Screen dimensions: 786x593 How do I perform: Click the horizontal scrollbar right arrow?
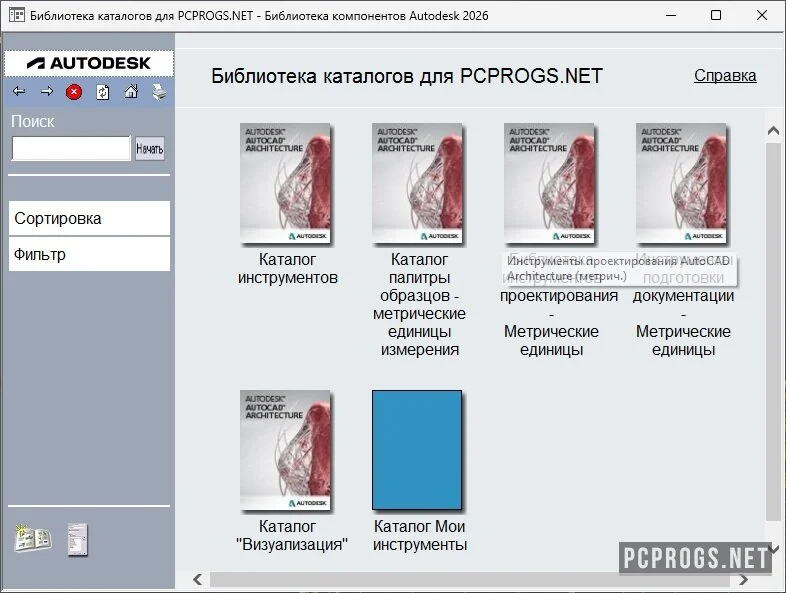744,580
